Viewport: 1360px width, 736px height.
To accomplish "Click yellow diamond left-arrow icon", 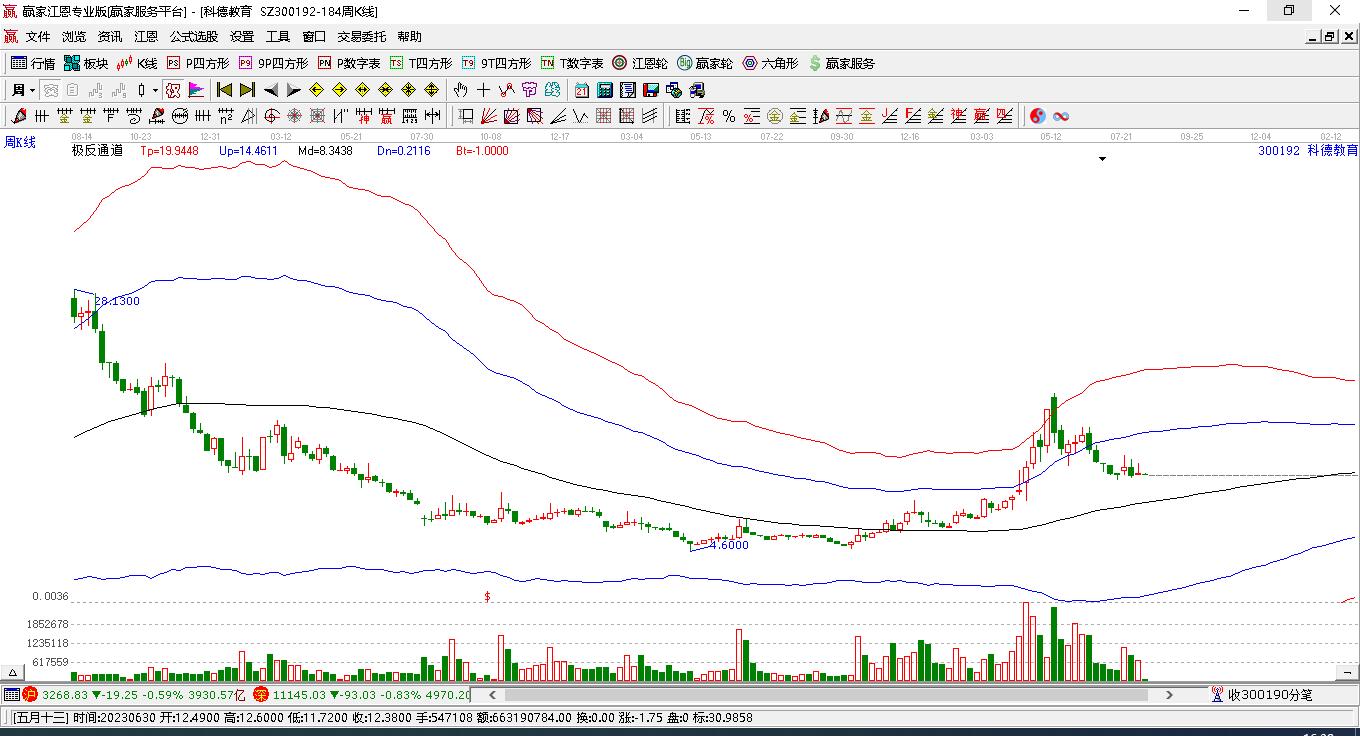I will pyautogui.click(x=316, y=90).
